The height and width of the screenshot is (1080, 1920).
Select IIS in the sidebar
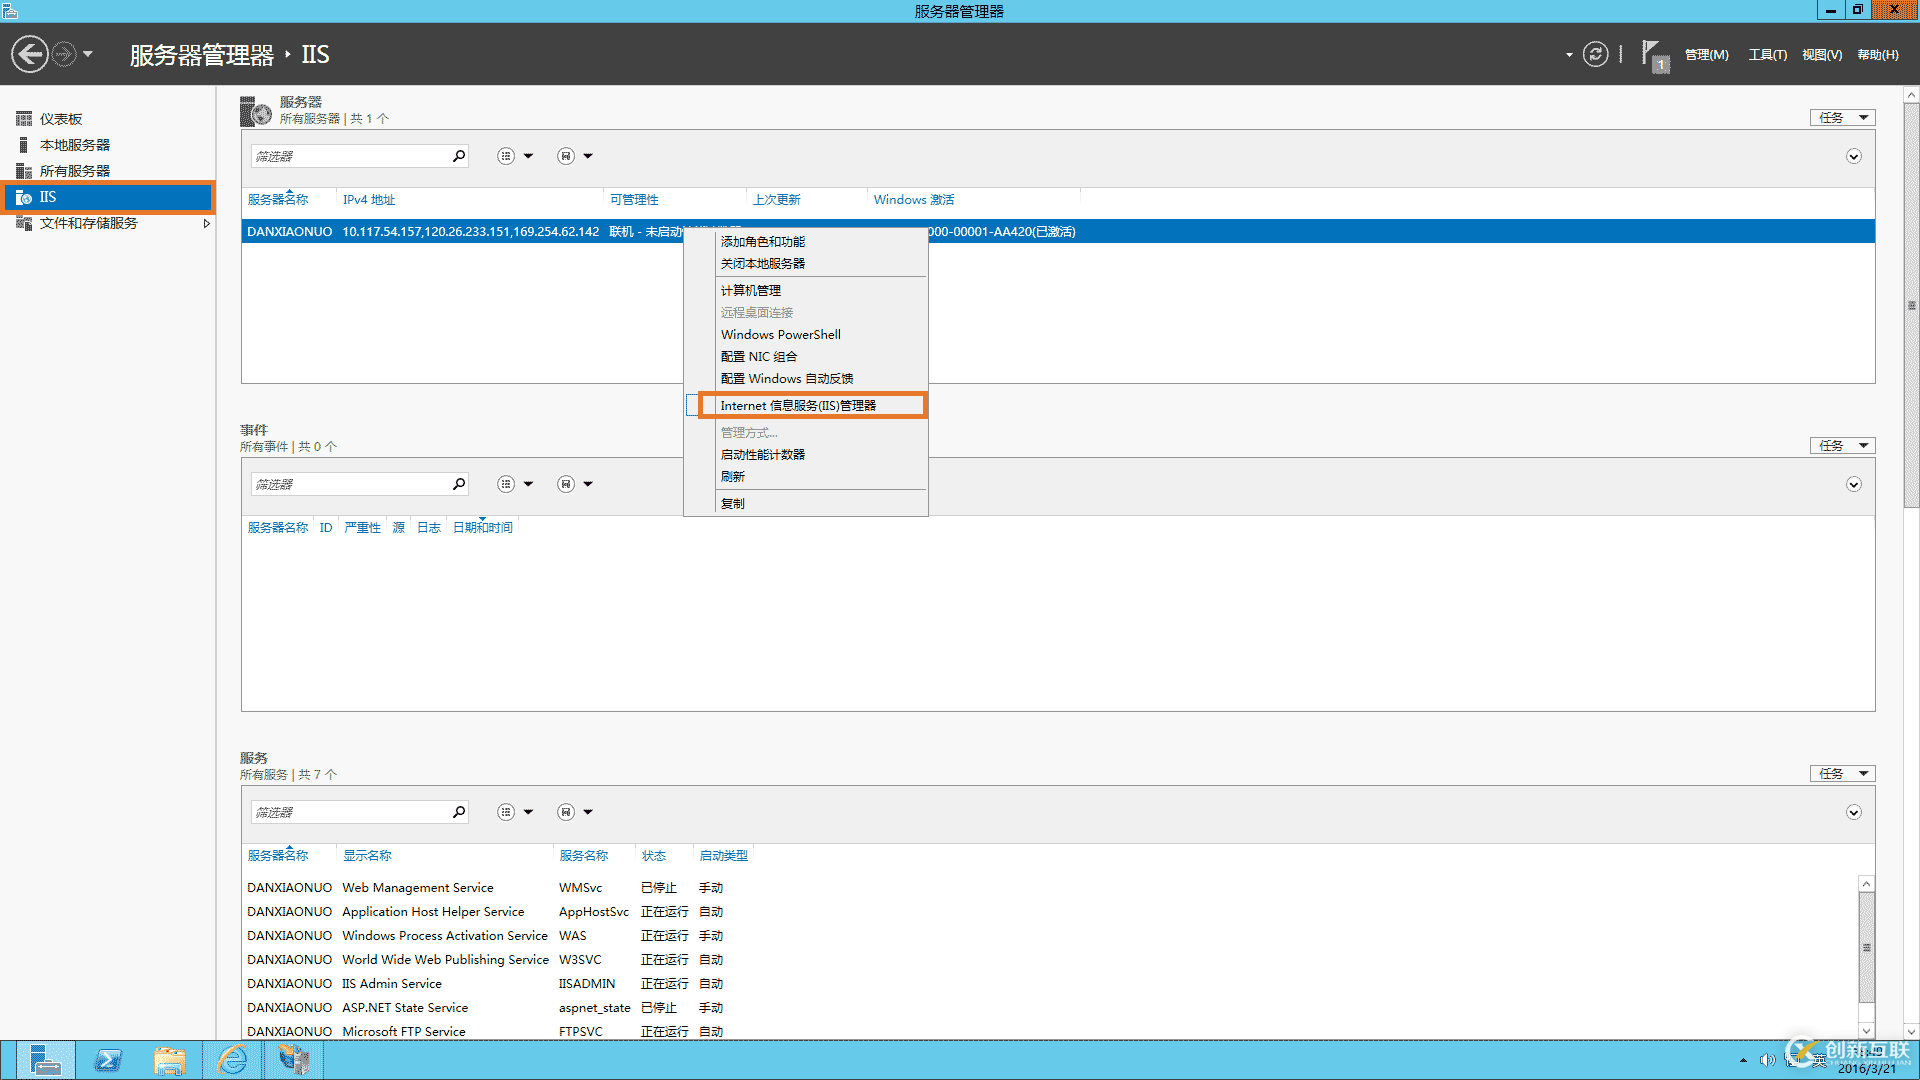[108, 197]
